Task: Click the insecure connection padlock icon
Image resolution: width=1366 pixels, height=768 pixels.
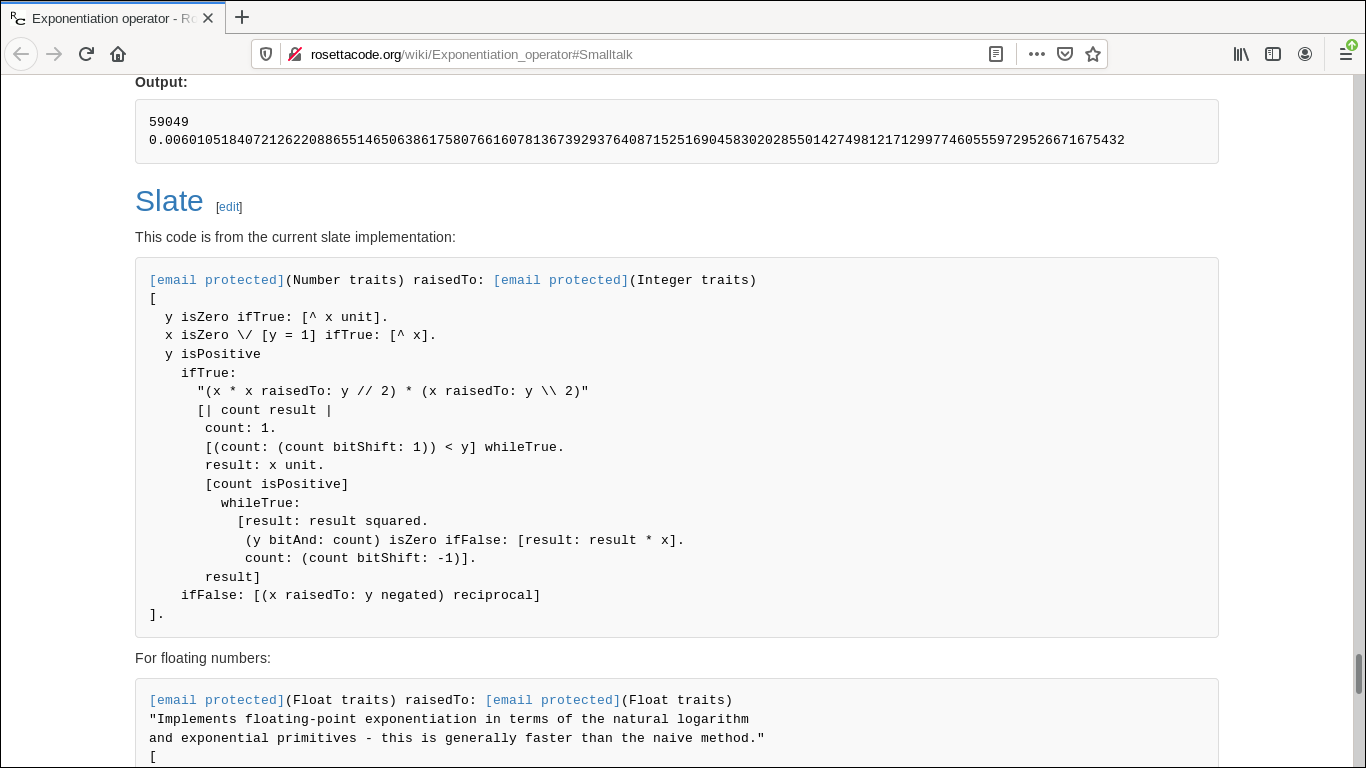Action: 295,54
